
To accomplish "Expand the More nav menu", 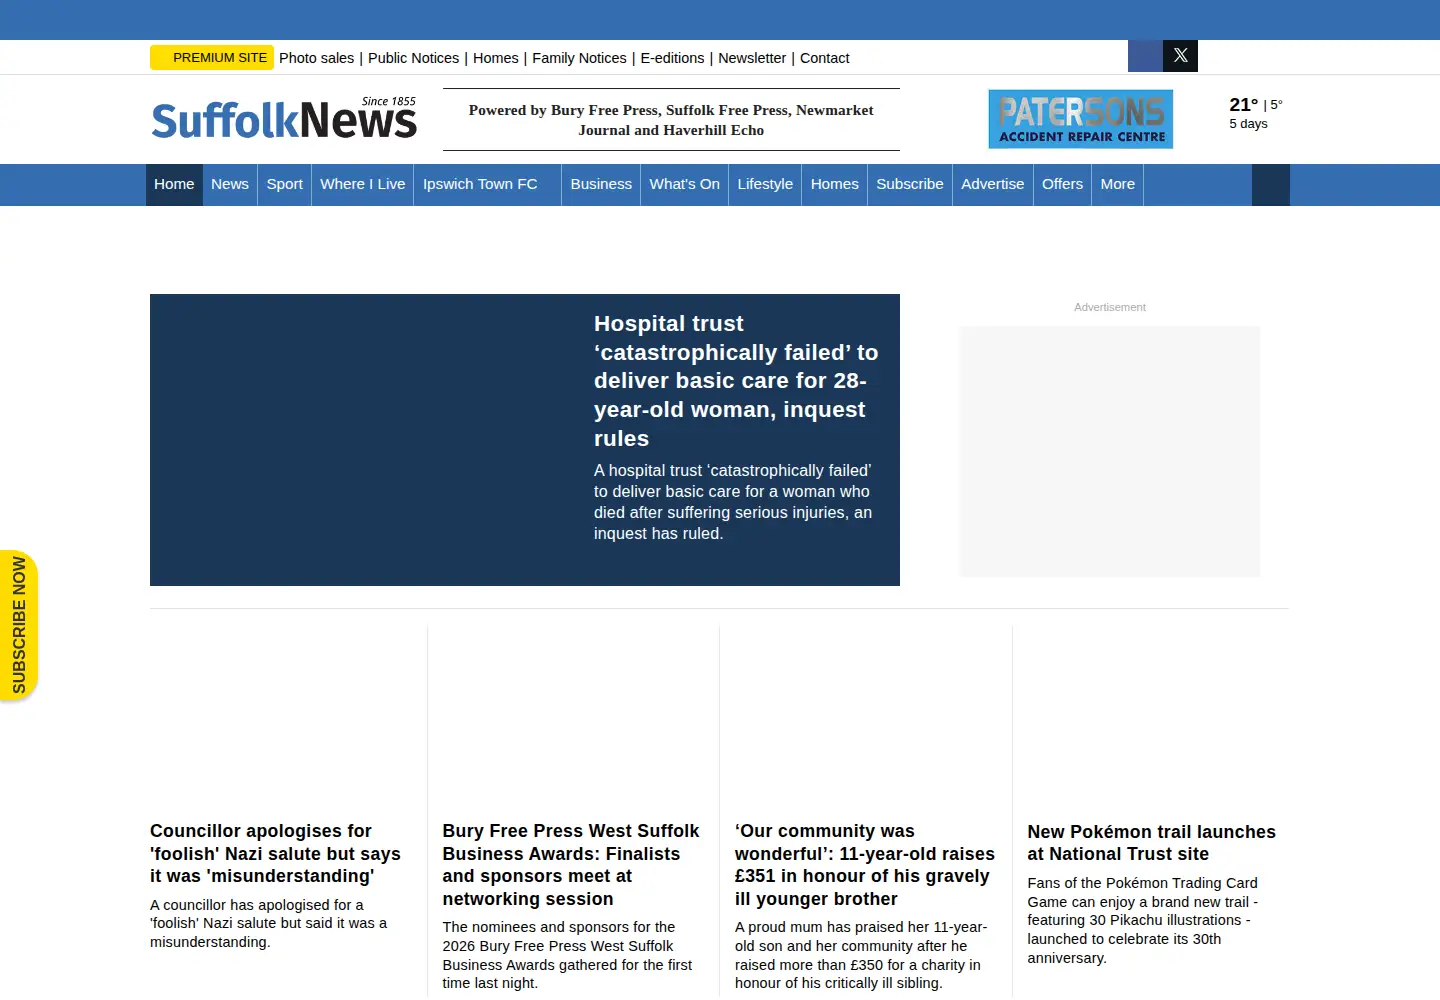I will (x=1117, y=185).
